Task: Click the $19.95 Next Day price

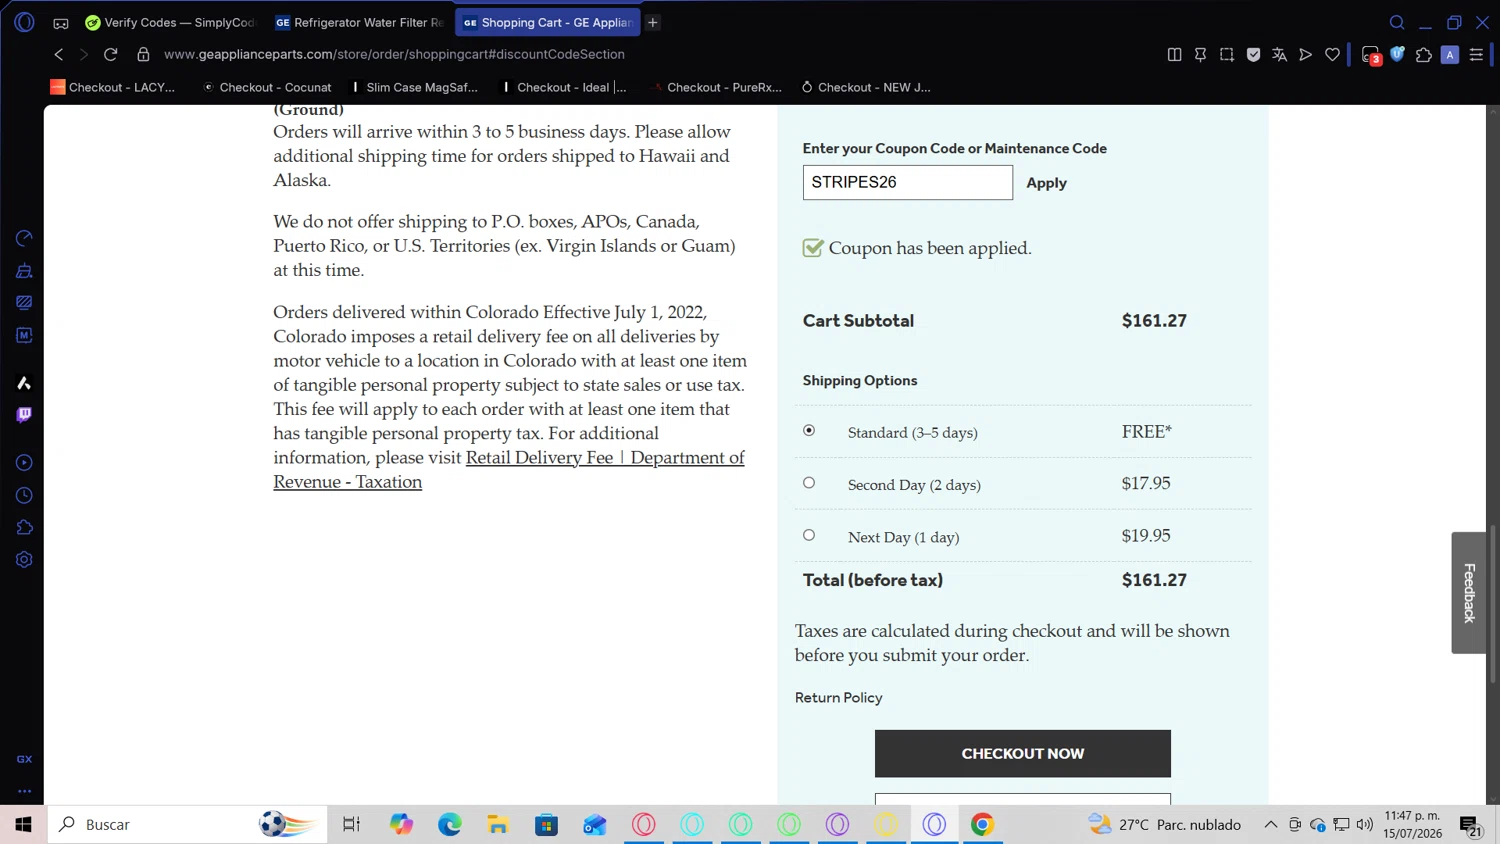Action: point(1145,535)
